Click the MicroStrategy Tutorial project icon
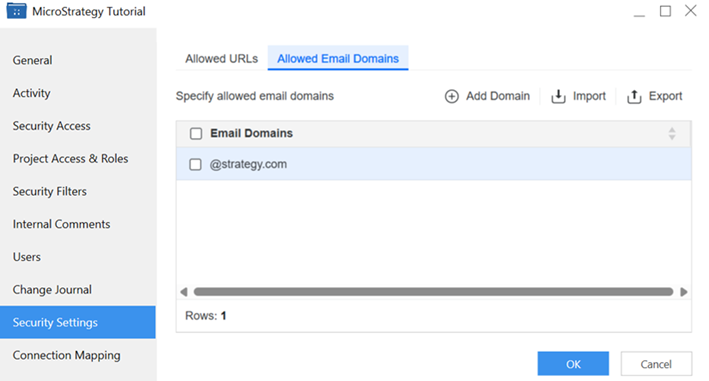Screen dimensions: 709x381 click(16, 11)
